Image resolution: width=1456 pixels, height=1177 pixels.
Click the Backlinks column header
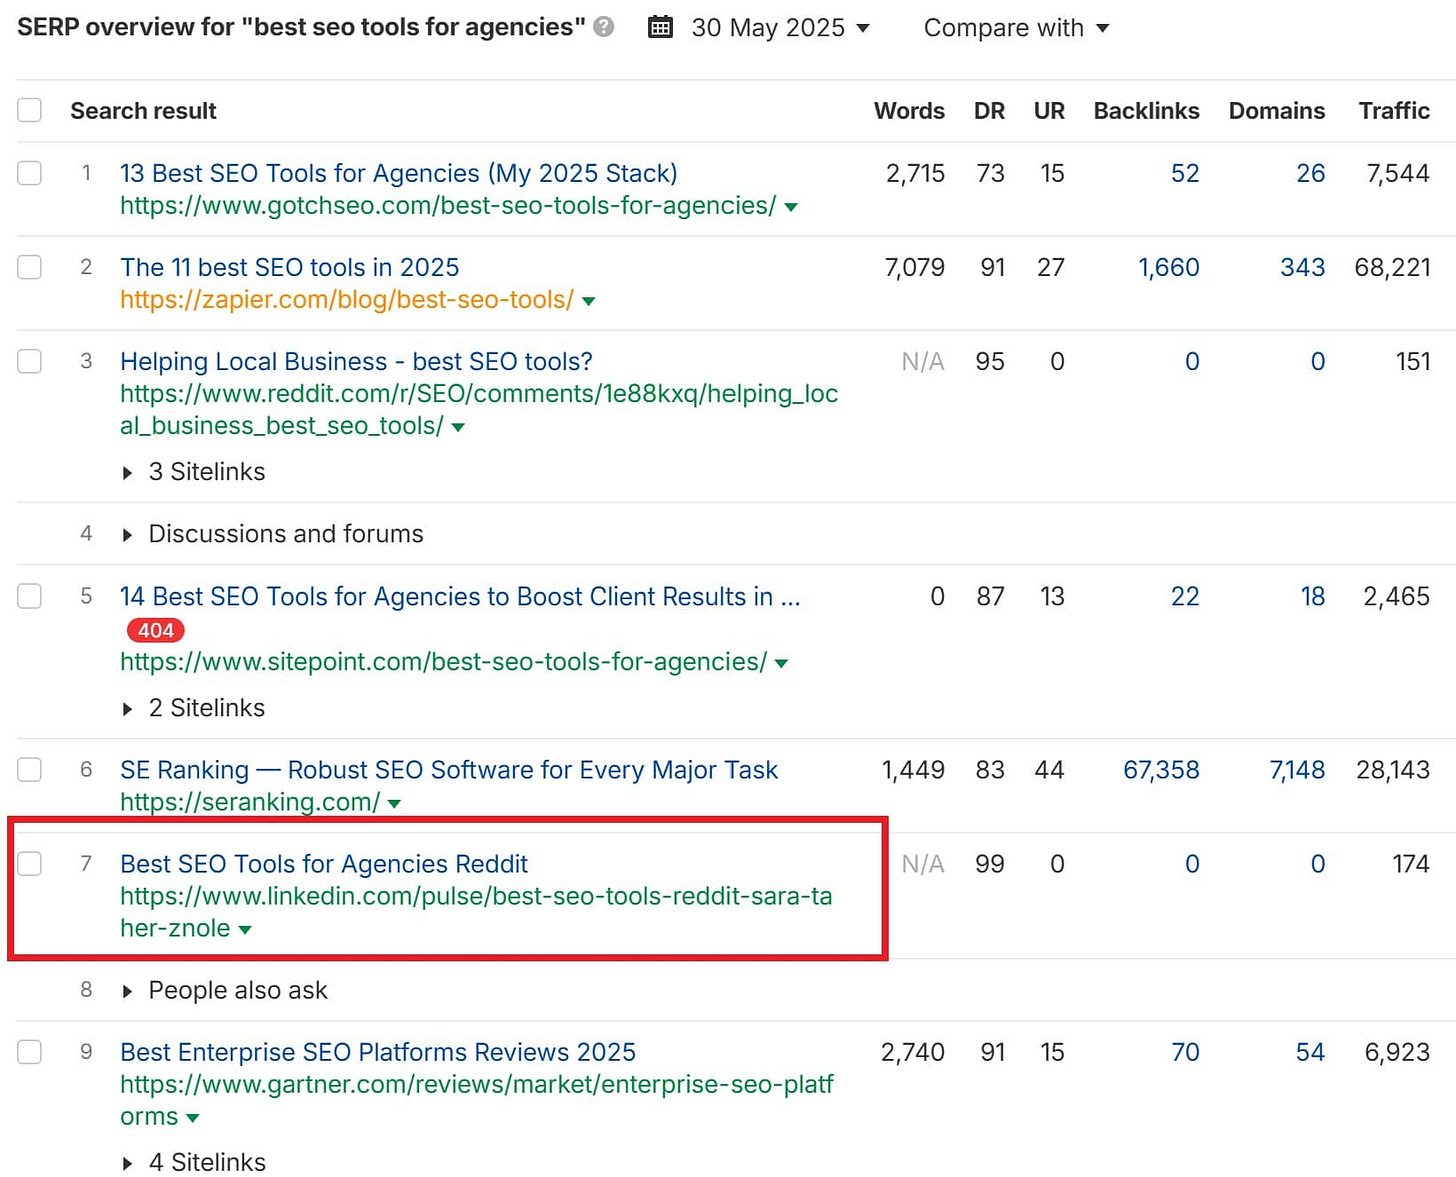pyautogui.click(x=1146, y=110)
